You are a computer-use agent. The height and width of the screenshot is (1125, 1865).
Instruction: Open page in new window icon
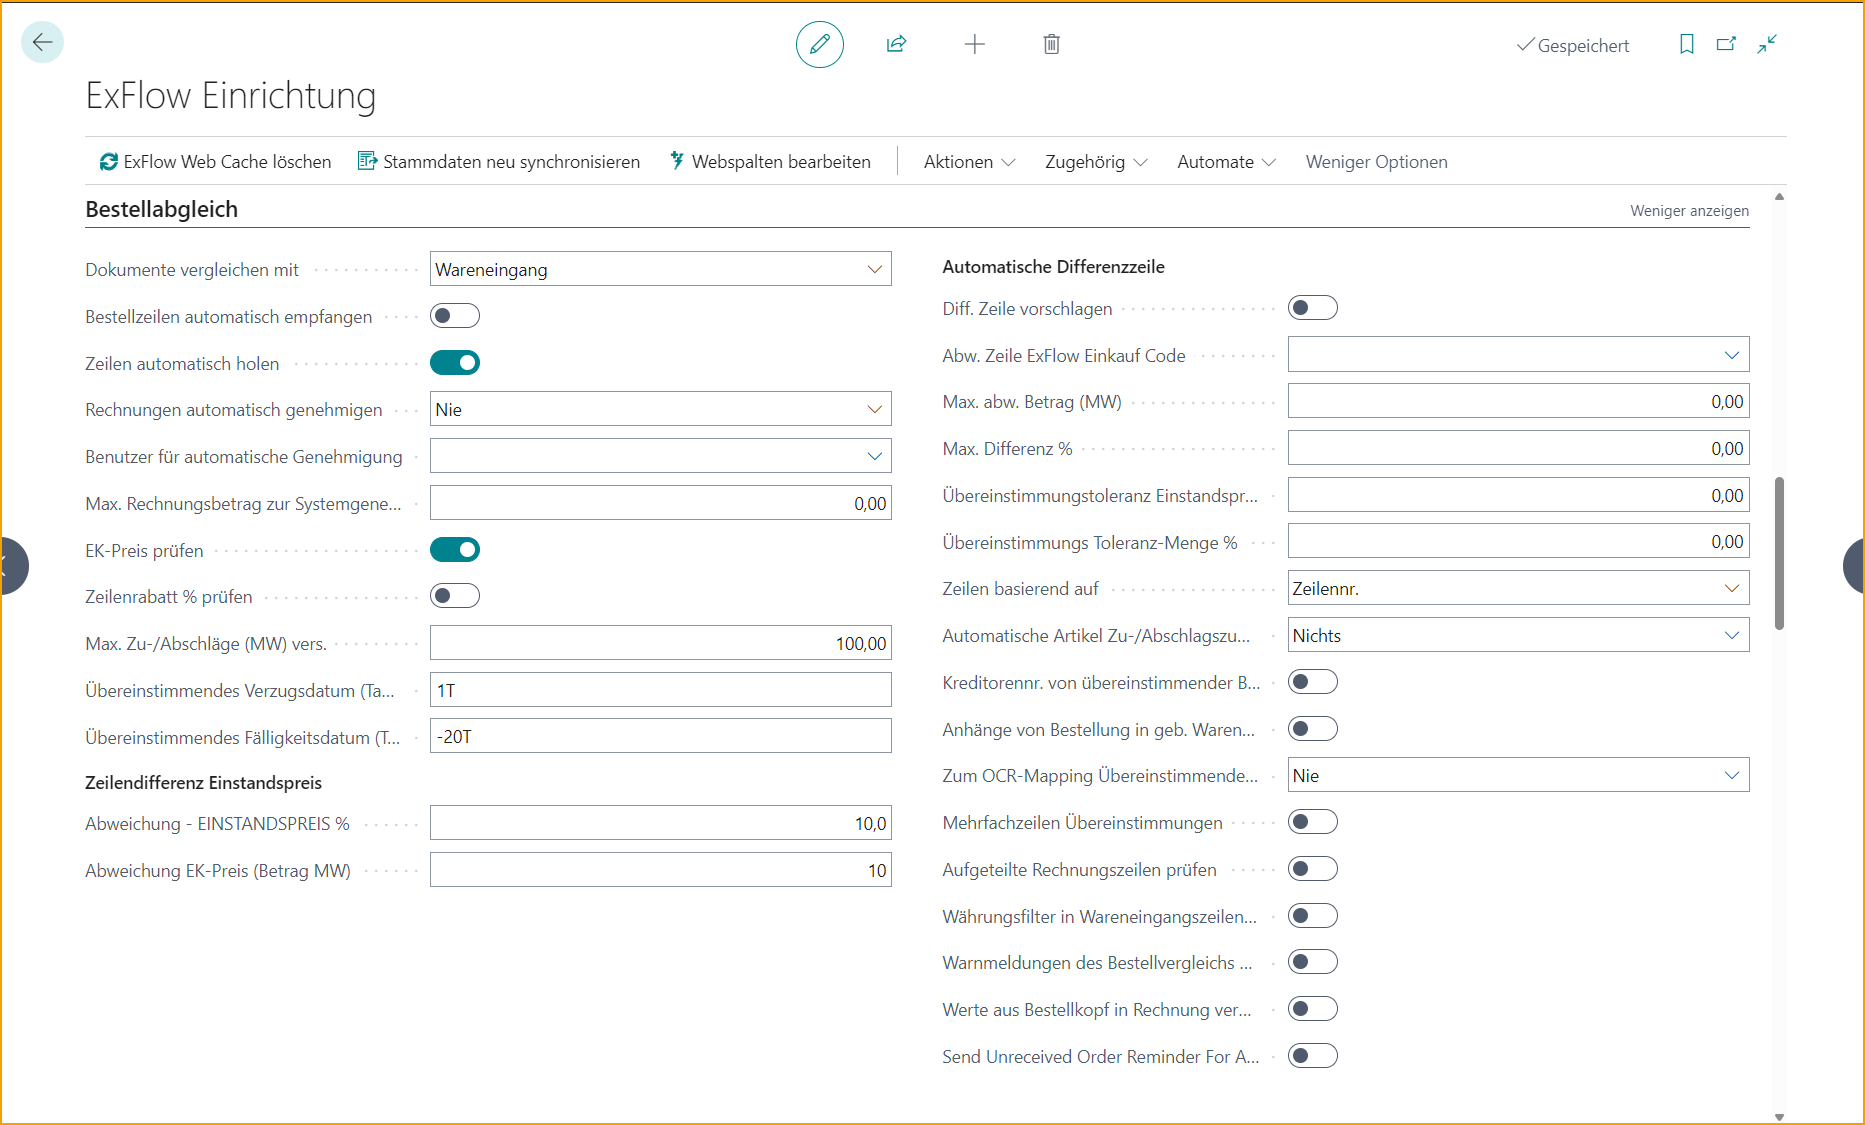tap(1727, 44)
